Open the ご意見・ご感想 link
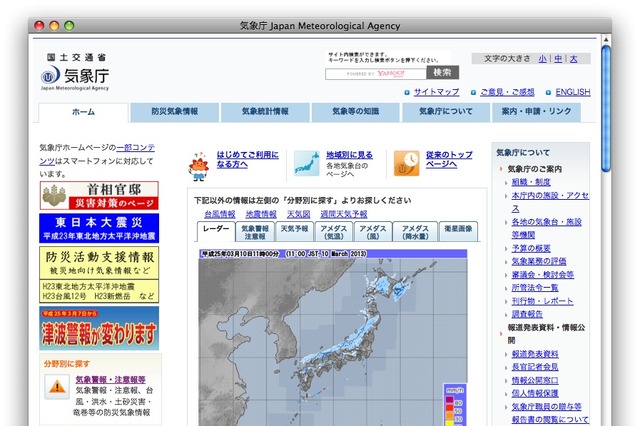 click(x=507, y=92)
